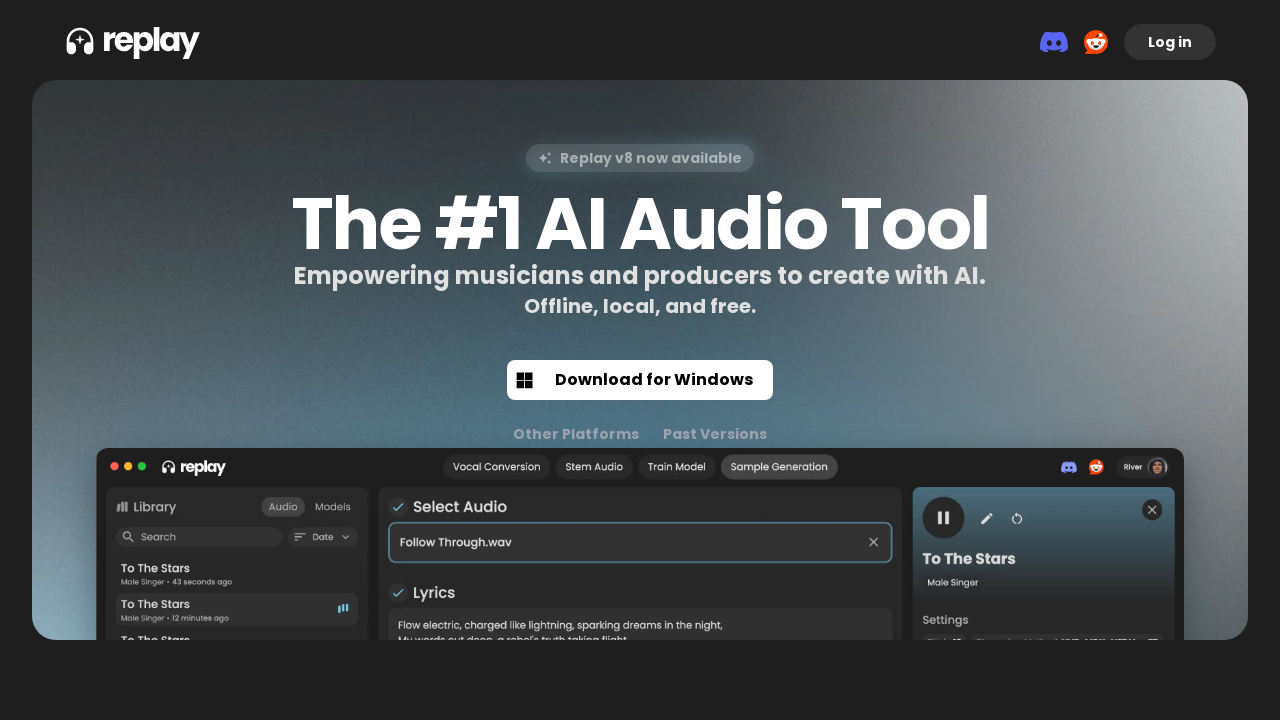Select the Audio toggle in Library
The image size is (1280, 720).
[283, 507]
